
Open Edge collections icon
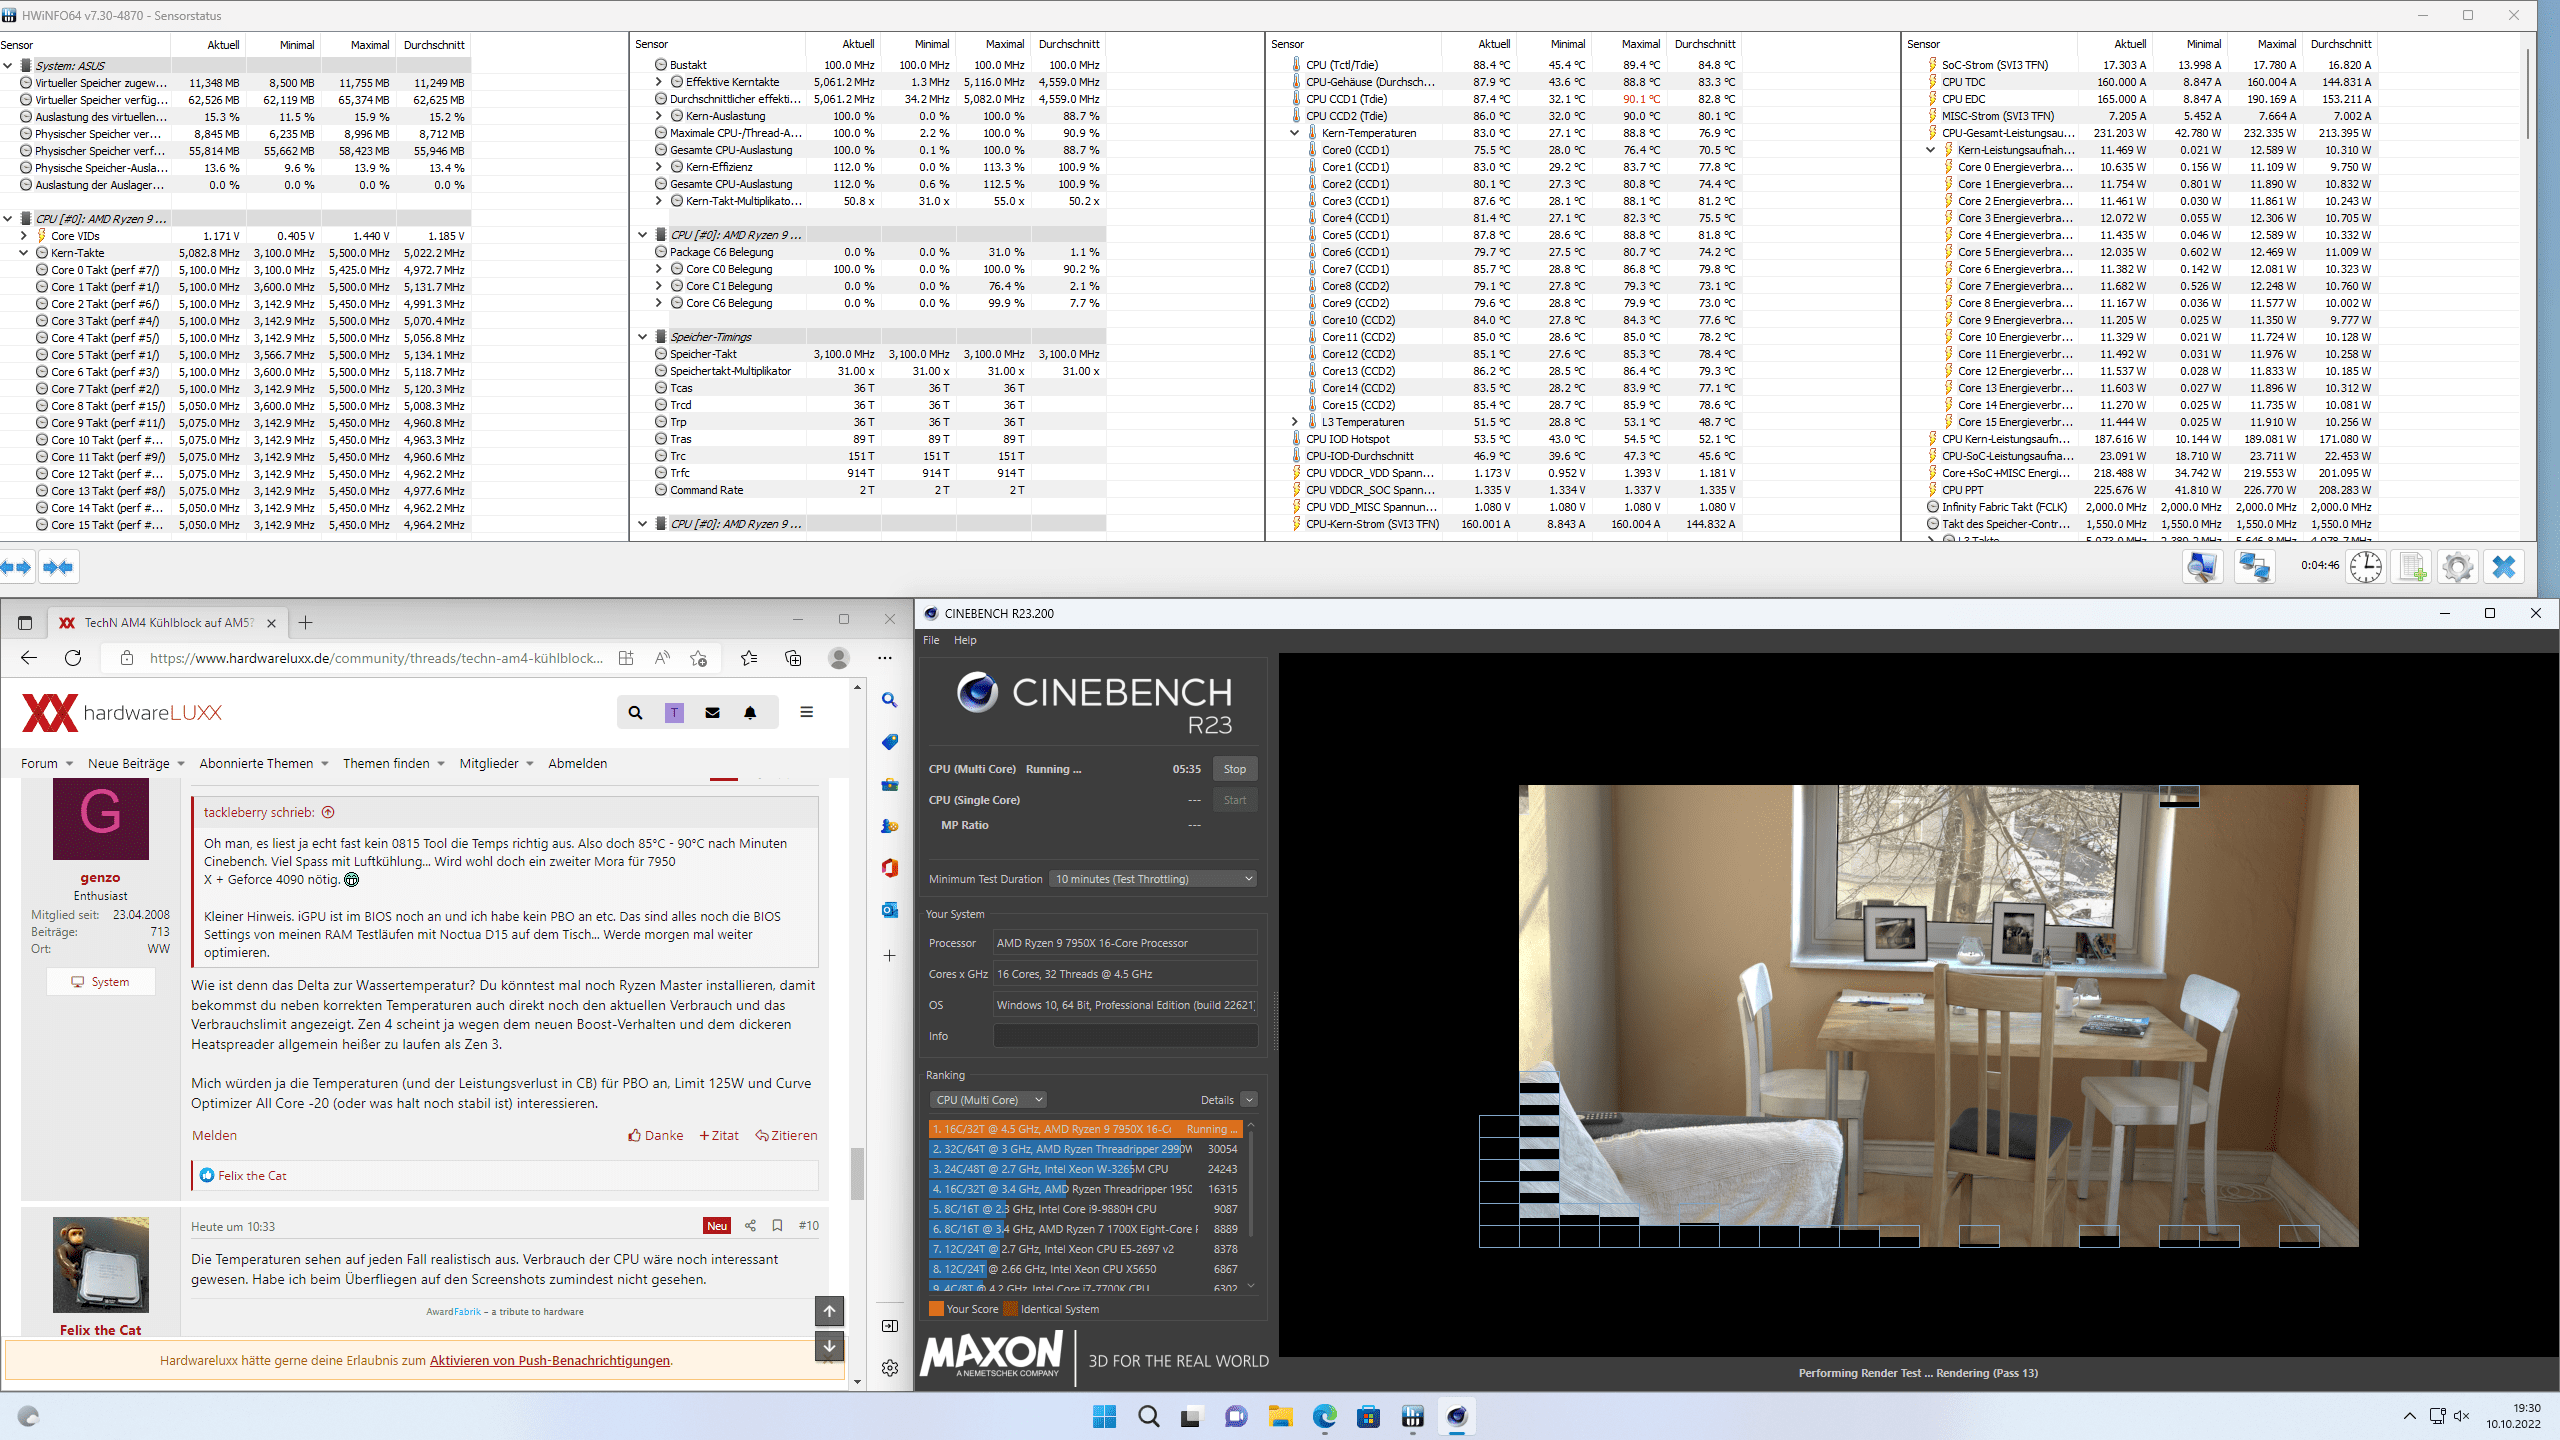(793, 658)
